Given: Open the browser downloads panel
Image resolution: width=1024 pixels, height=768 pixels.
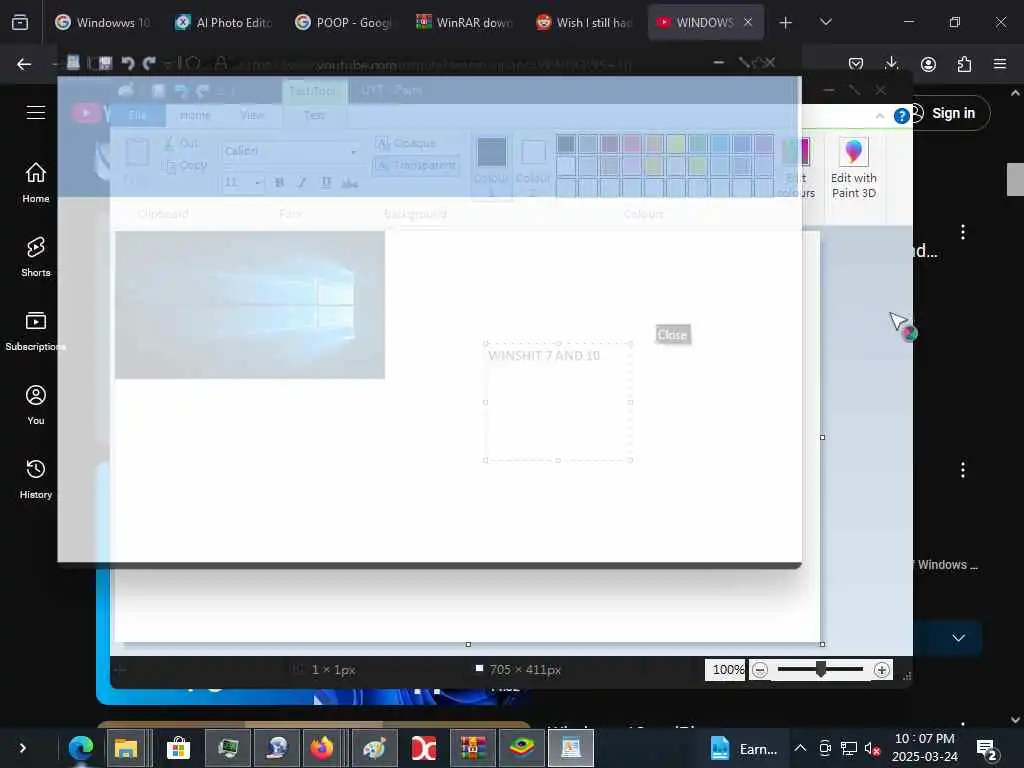Looking at the screenshot, I should pyautogui.click(x=891, y=64).
